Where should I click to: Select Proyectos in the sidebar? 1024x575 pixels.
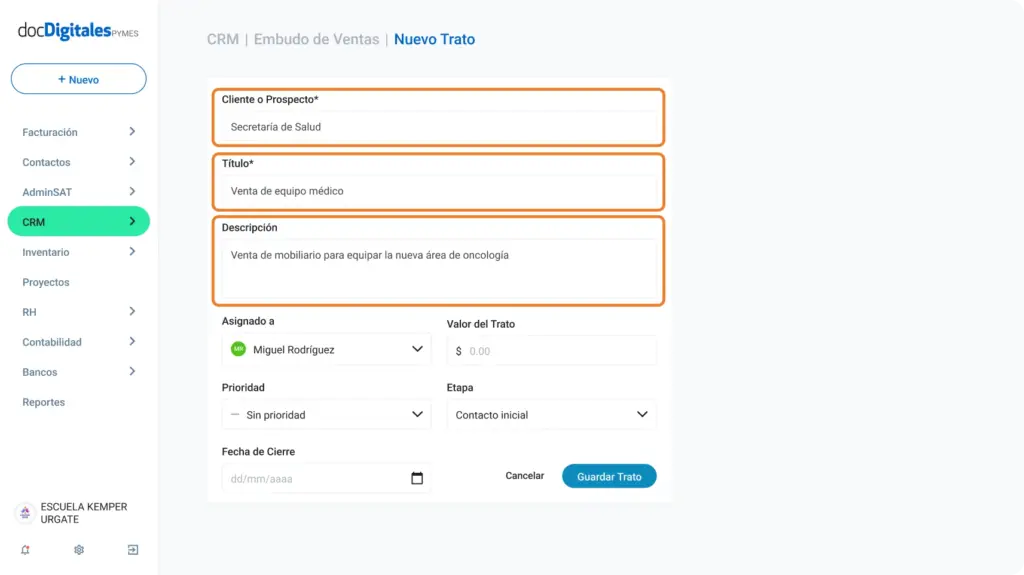tap(46, 282)
